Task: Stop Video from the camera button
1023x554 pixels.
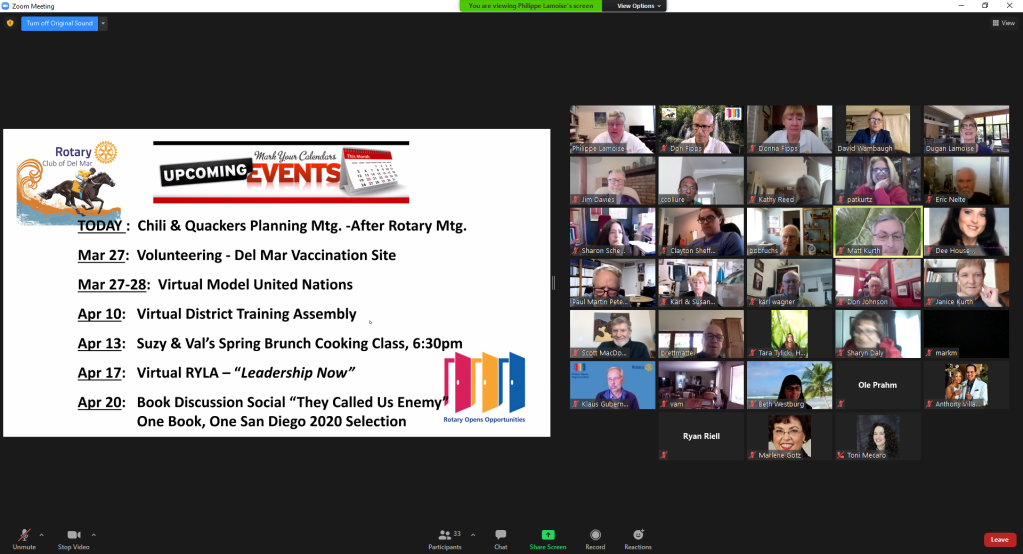Action: coord(73,537)
